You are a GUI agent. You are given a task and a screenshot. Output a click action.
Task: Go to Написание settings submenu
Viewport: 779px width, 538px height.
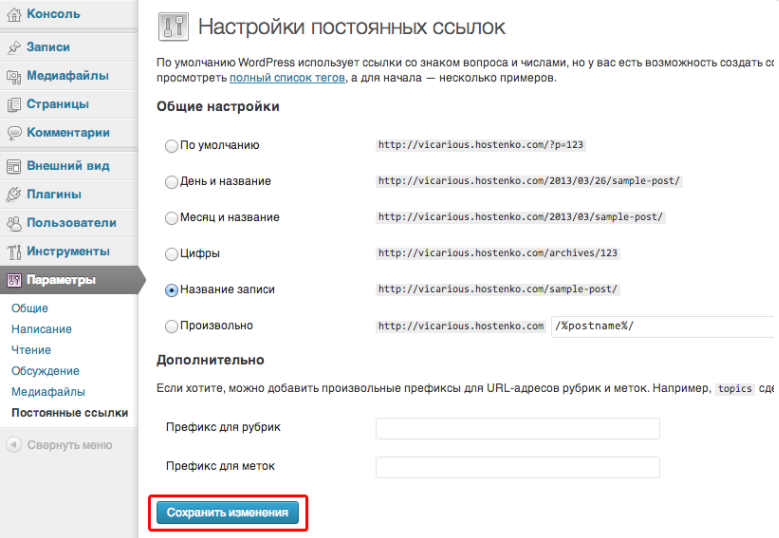coord(42,329)
